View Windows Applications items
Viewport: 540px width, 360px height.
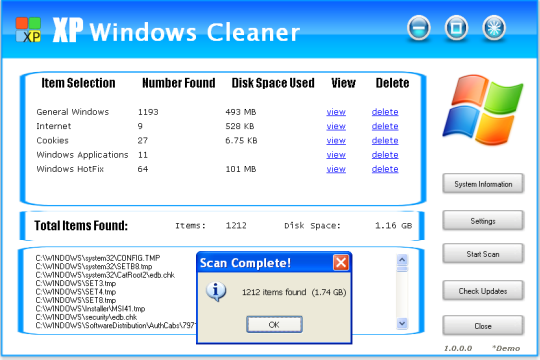[336, 155]
